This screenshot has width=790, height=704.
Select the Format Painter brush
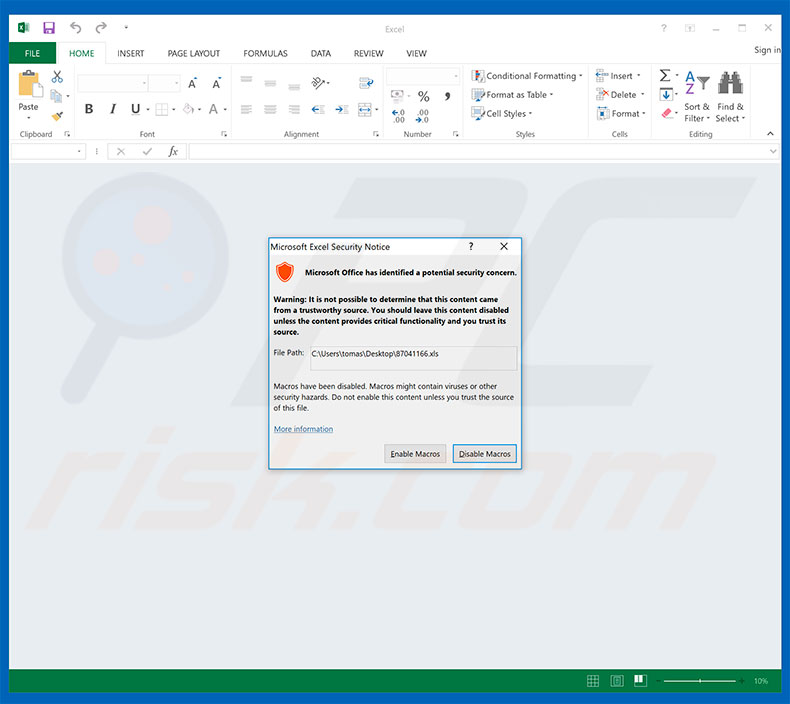(x=57, y=116)
